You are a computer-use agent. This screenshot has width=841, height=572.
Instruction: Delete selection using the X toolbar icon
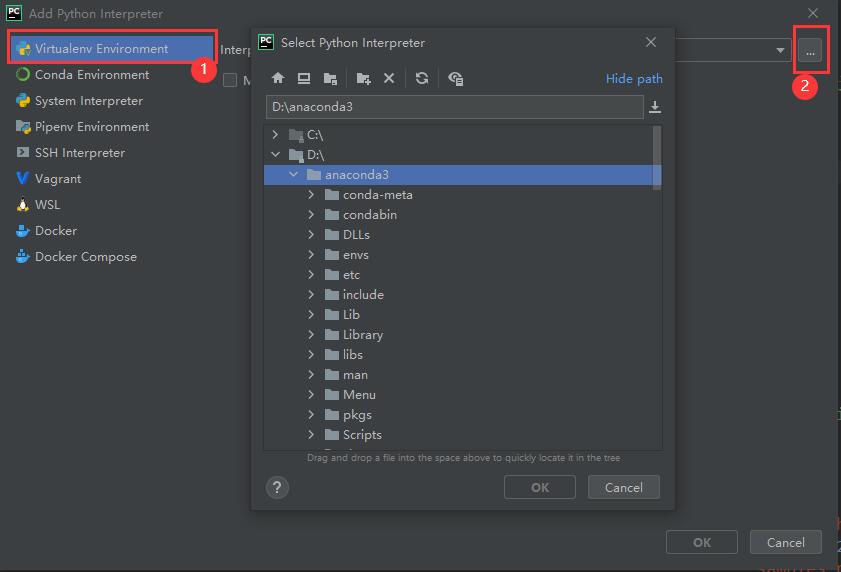pos(389,78)
